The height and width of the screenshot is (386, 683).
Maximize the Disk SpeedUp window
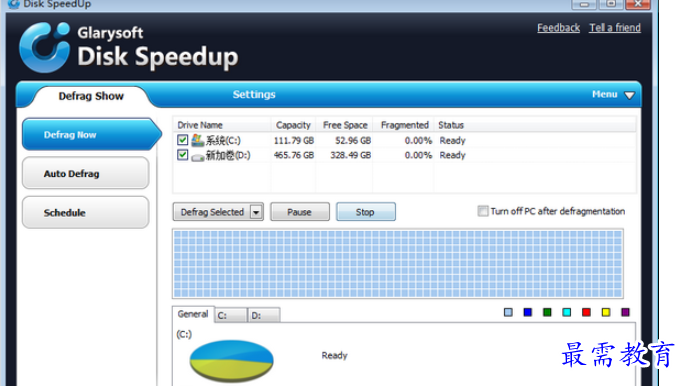(x=611, y=4)
